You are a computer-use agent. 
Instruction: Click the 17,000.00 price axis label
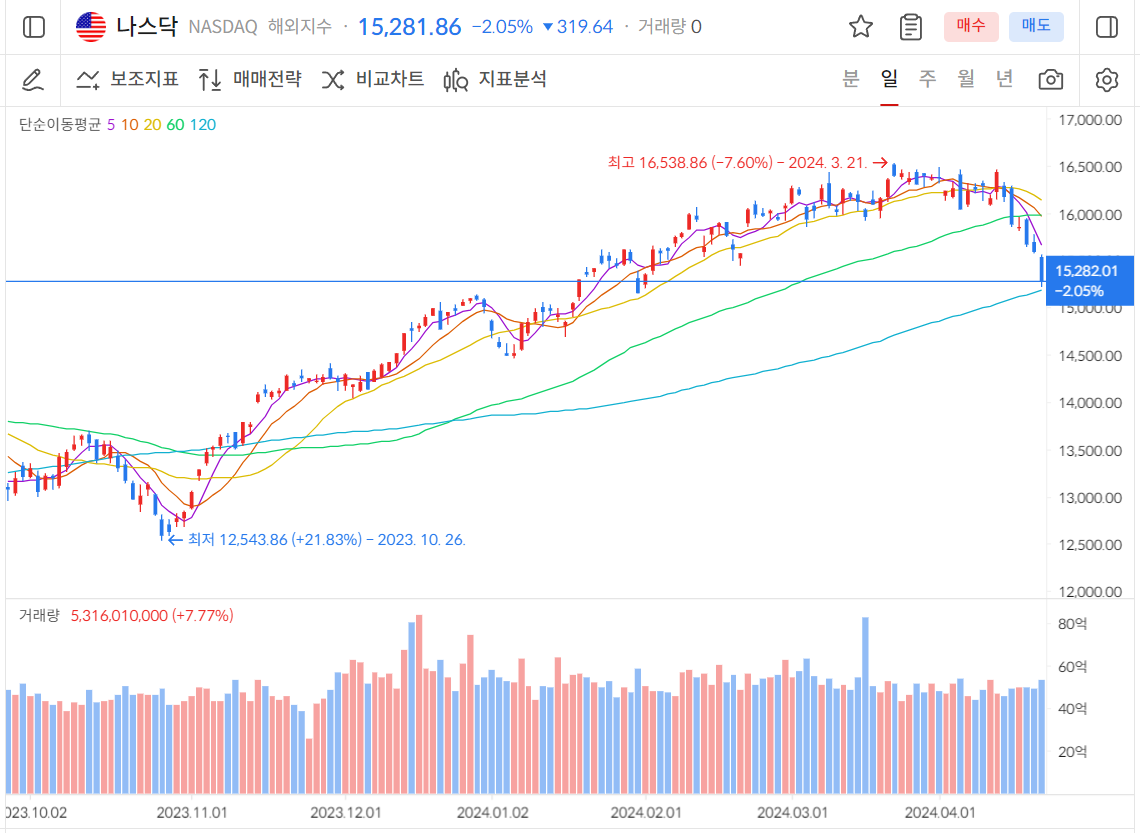[1090, 120]
